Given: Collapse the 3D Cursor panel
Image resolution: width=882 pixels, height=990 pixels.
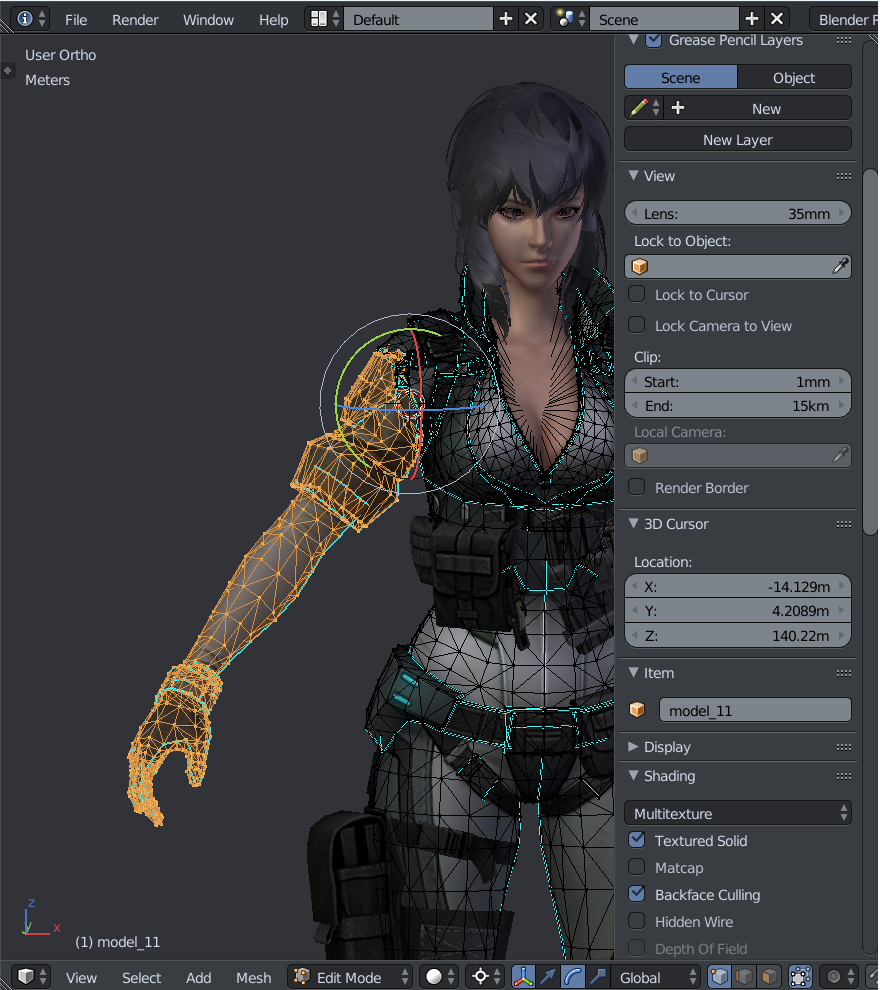Looking at the screenshot, I should (x=634, y=524).
